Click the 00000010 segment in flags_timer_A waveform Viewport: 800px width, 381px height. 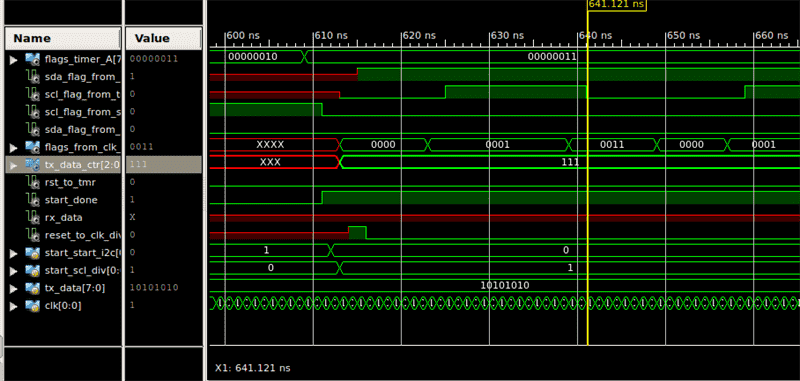click(x=253, y=57)
